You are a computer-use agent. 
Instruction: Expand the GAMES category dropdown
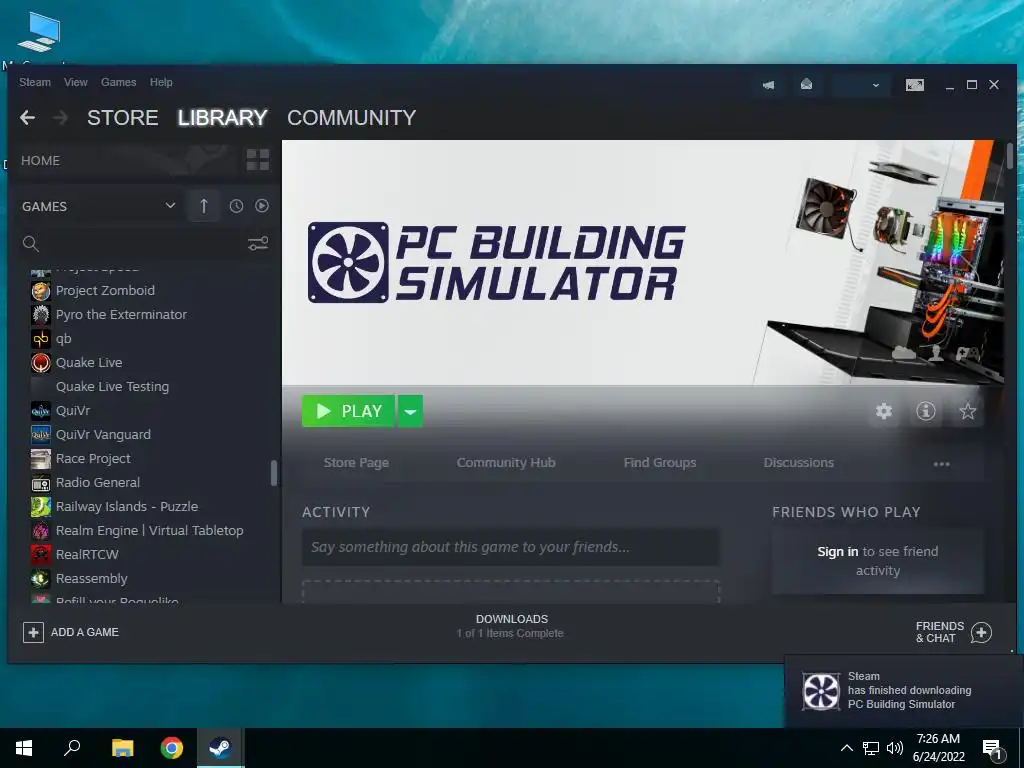(170, 206)
